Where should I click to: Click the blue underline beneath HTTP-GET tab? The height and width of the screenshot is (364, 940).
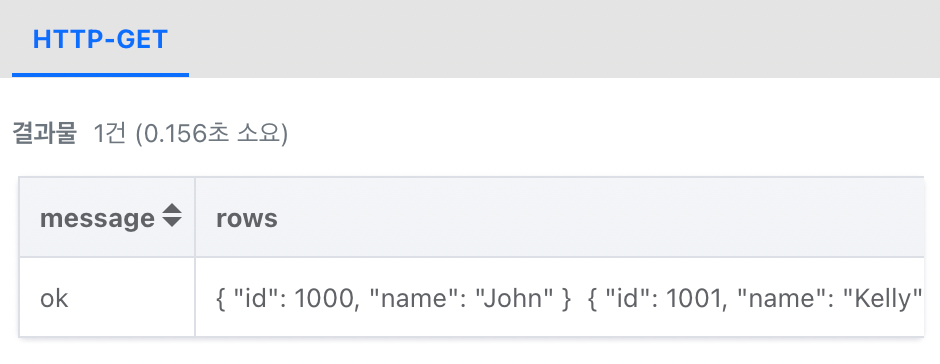coord(100,75)
